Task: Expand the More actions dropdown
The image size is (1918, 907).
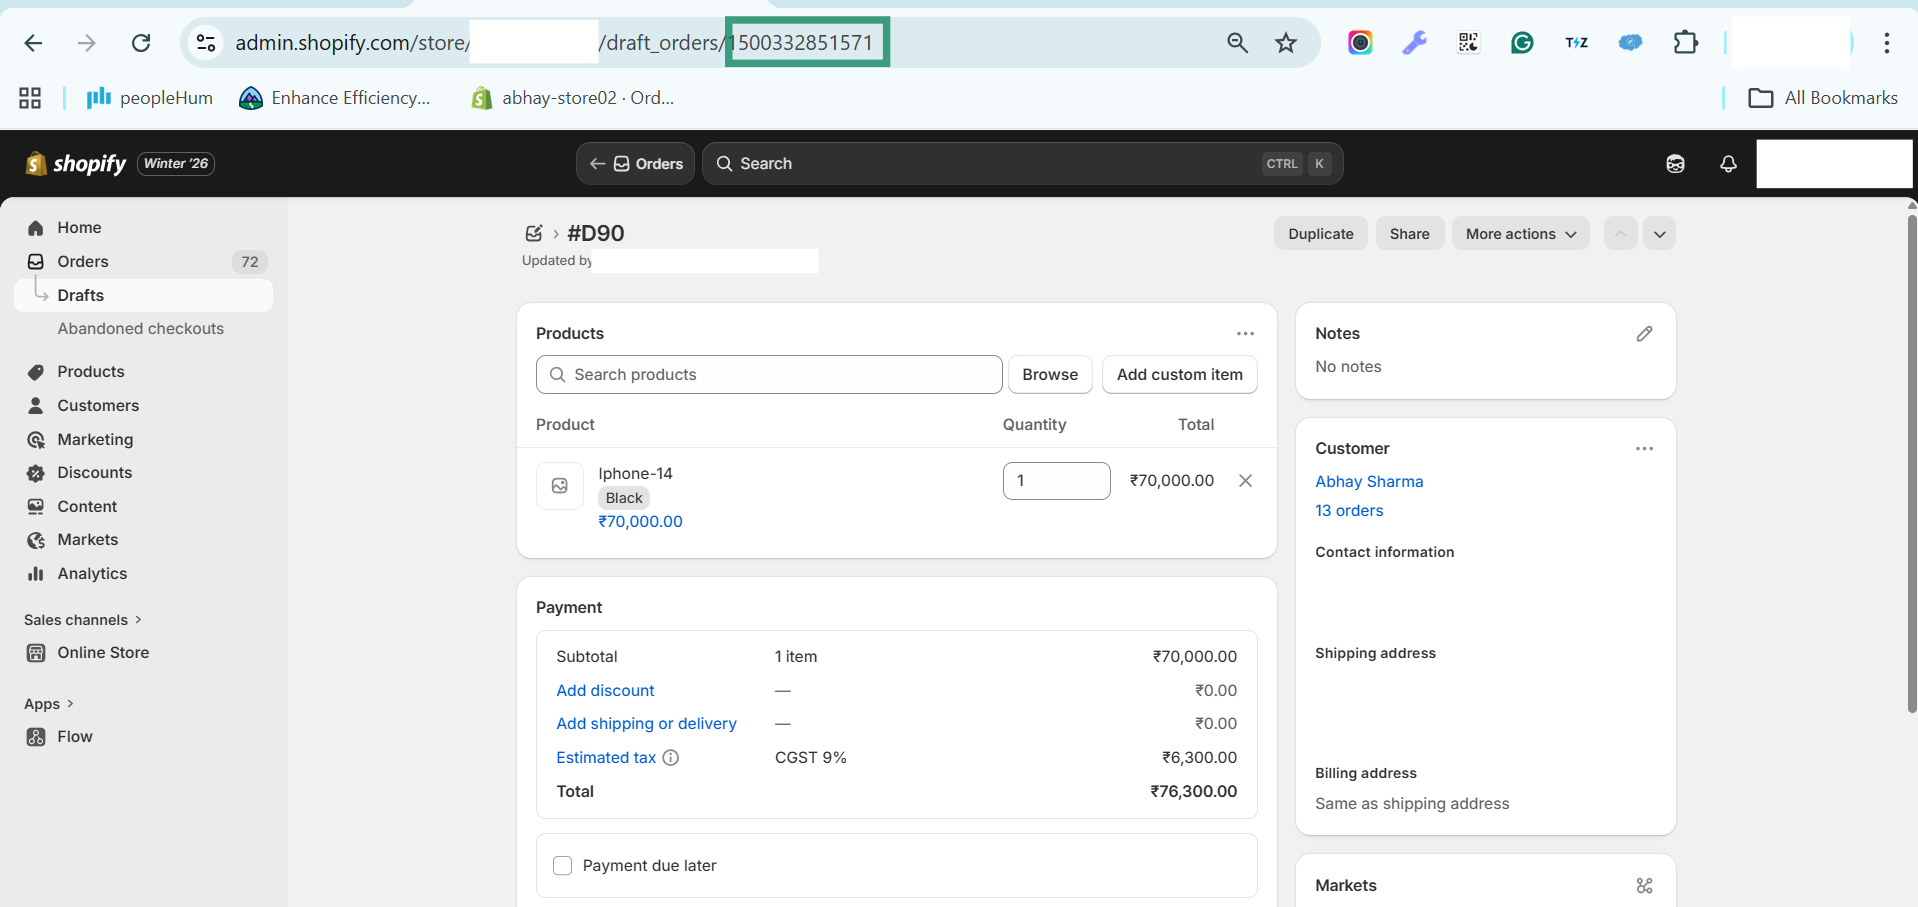Action: (x=1520, y=234)
